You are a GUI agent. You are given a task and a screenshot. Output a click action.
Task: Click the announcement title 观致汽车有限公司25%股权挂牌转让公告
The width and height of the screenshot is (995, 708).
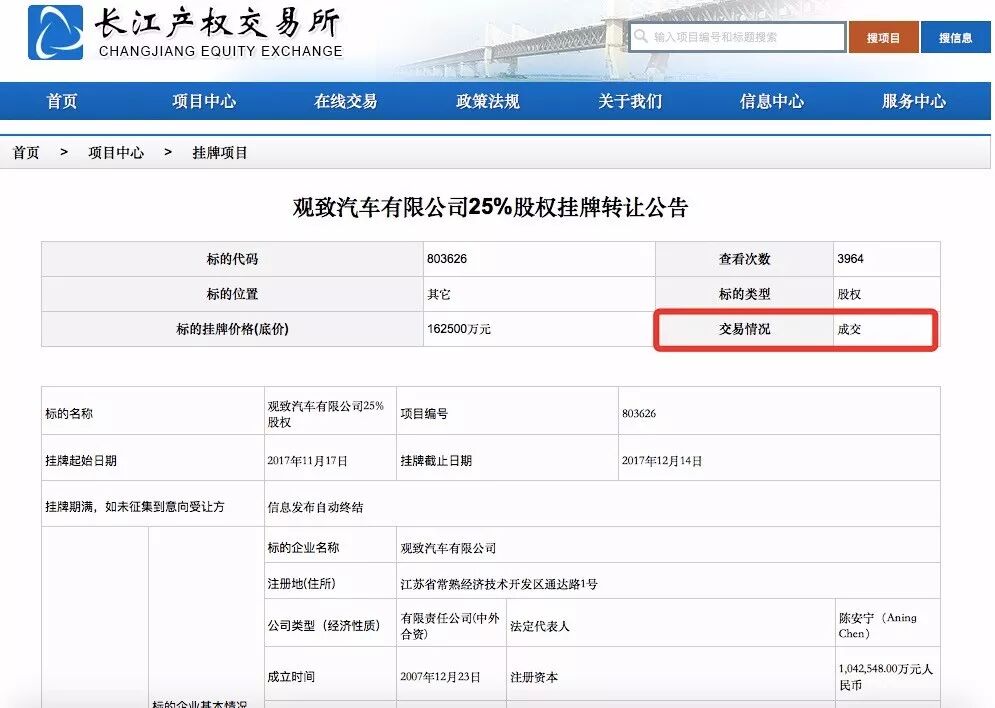click(x=490, y=207)
